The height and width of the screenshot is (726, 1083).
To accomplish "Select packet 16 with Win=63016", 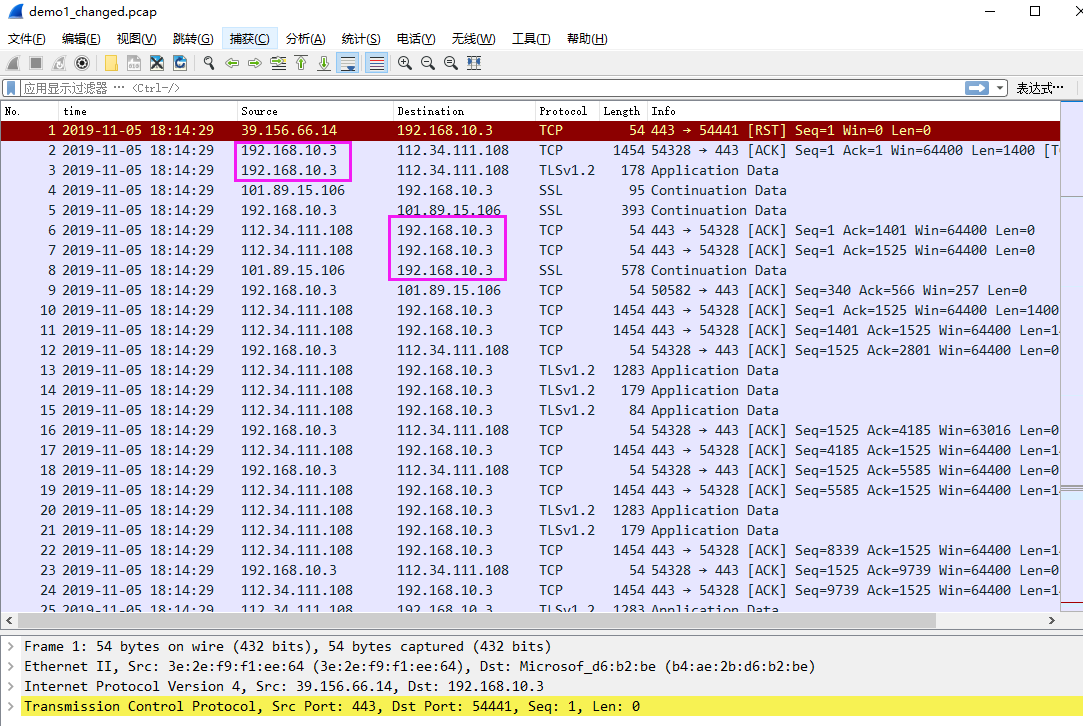I will (x=530, y=431).
